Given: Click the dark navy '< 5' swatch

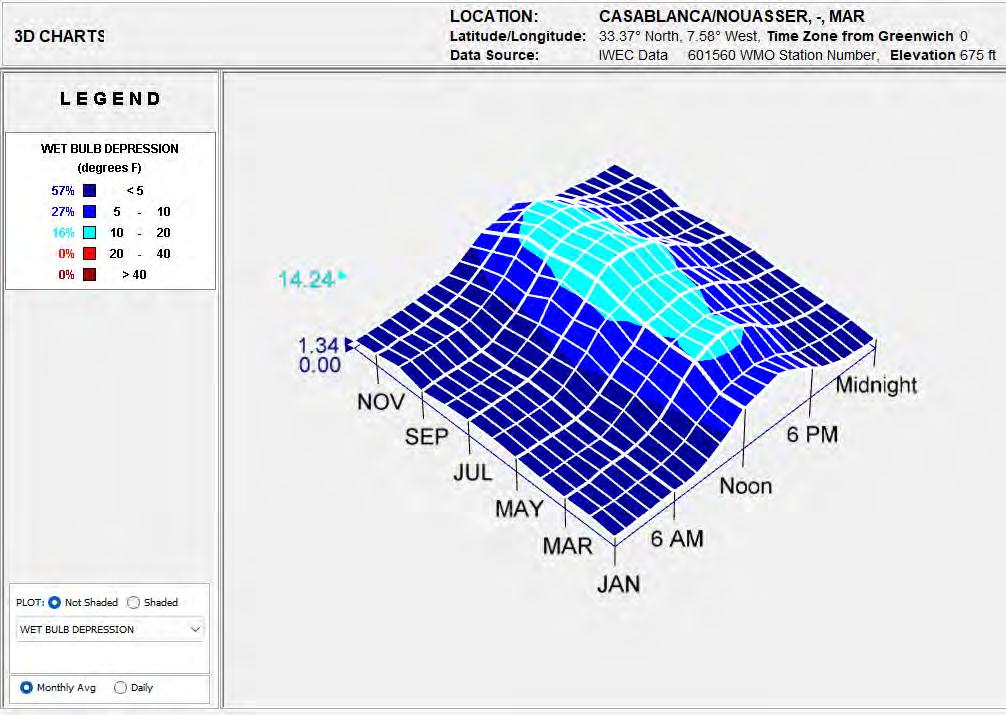Looking at the screenshot, I should pos(90,191).
